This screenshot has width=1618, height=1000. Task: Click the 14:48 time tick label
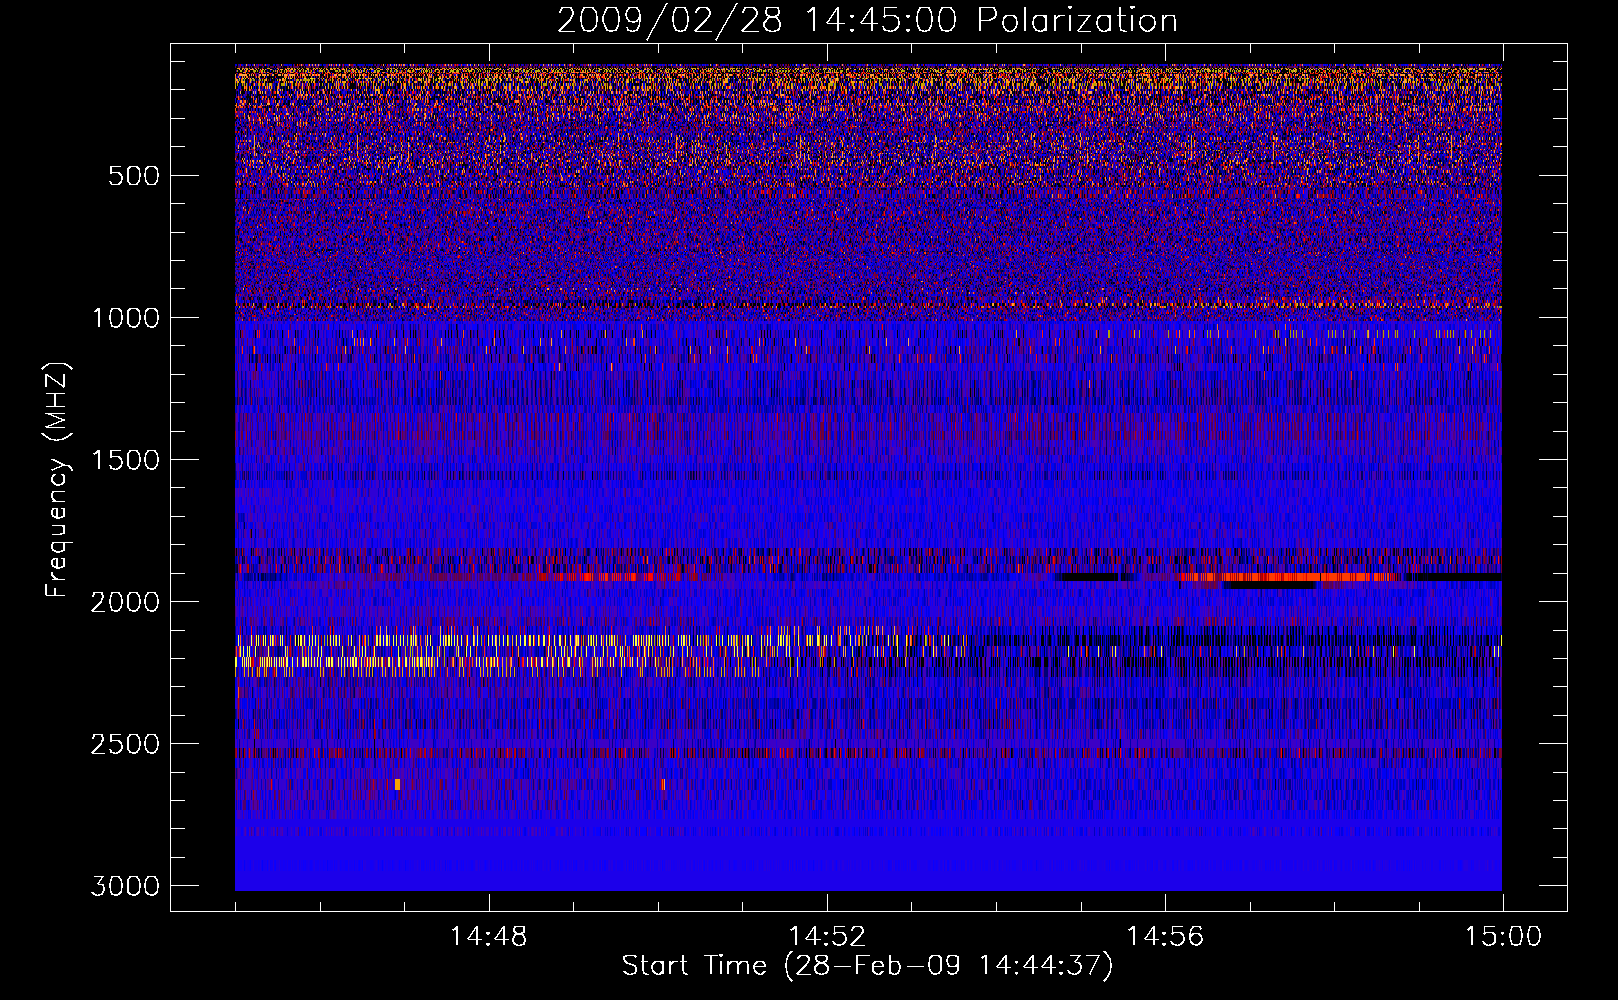point(488,937)
